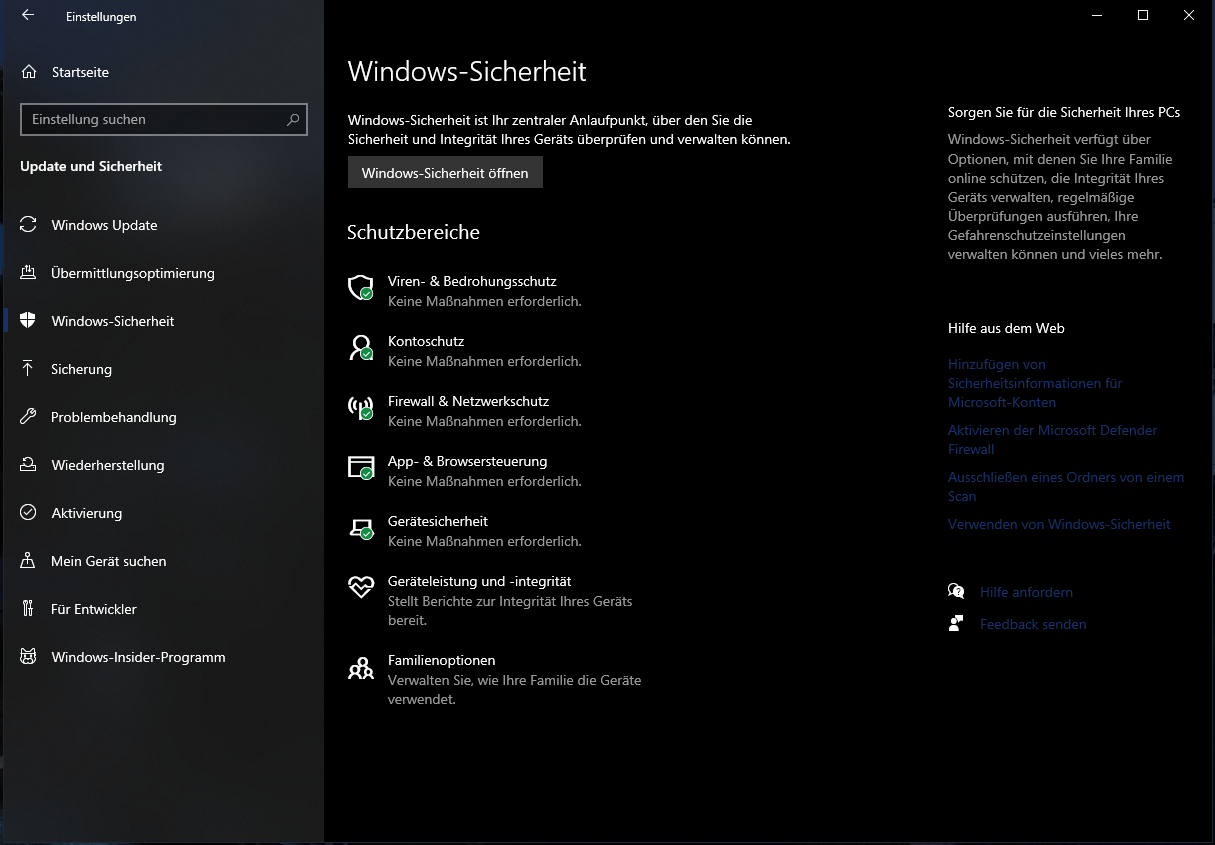Click the Für Entwickler tools icon
The height and width of the screenshot is (845, 1215).
click(28, 609)
